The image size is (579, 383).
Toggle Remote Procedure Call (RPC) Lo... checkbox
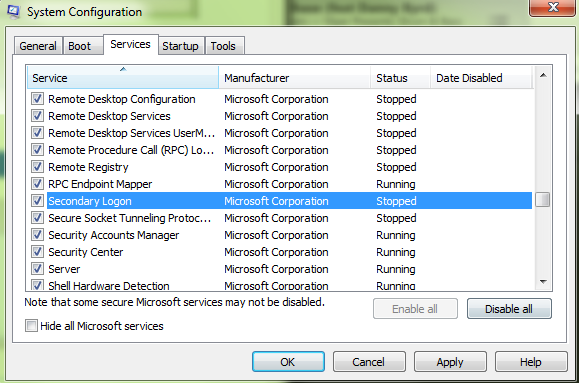point(37,150)
